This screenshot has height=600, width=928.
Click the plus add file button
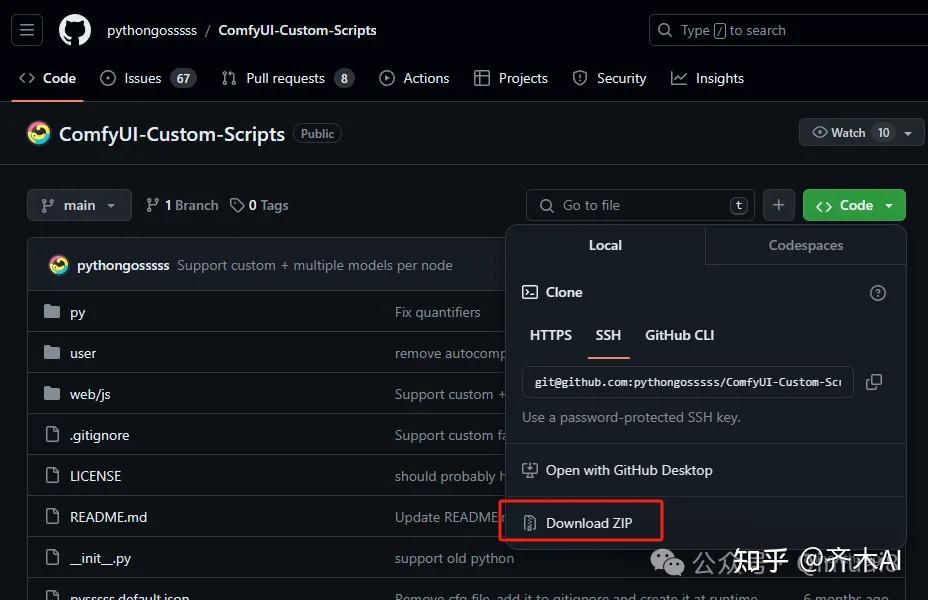click(x=778, y=205)
